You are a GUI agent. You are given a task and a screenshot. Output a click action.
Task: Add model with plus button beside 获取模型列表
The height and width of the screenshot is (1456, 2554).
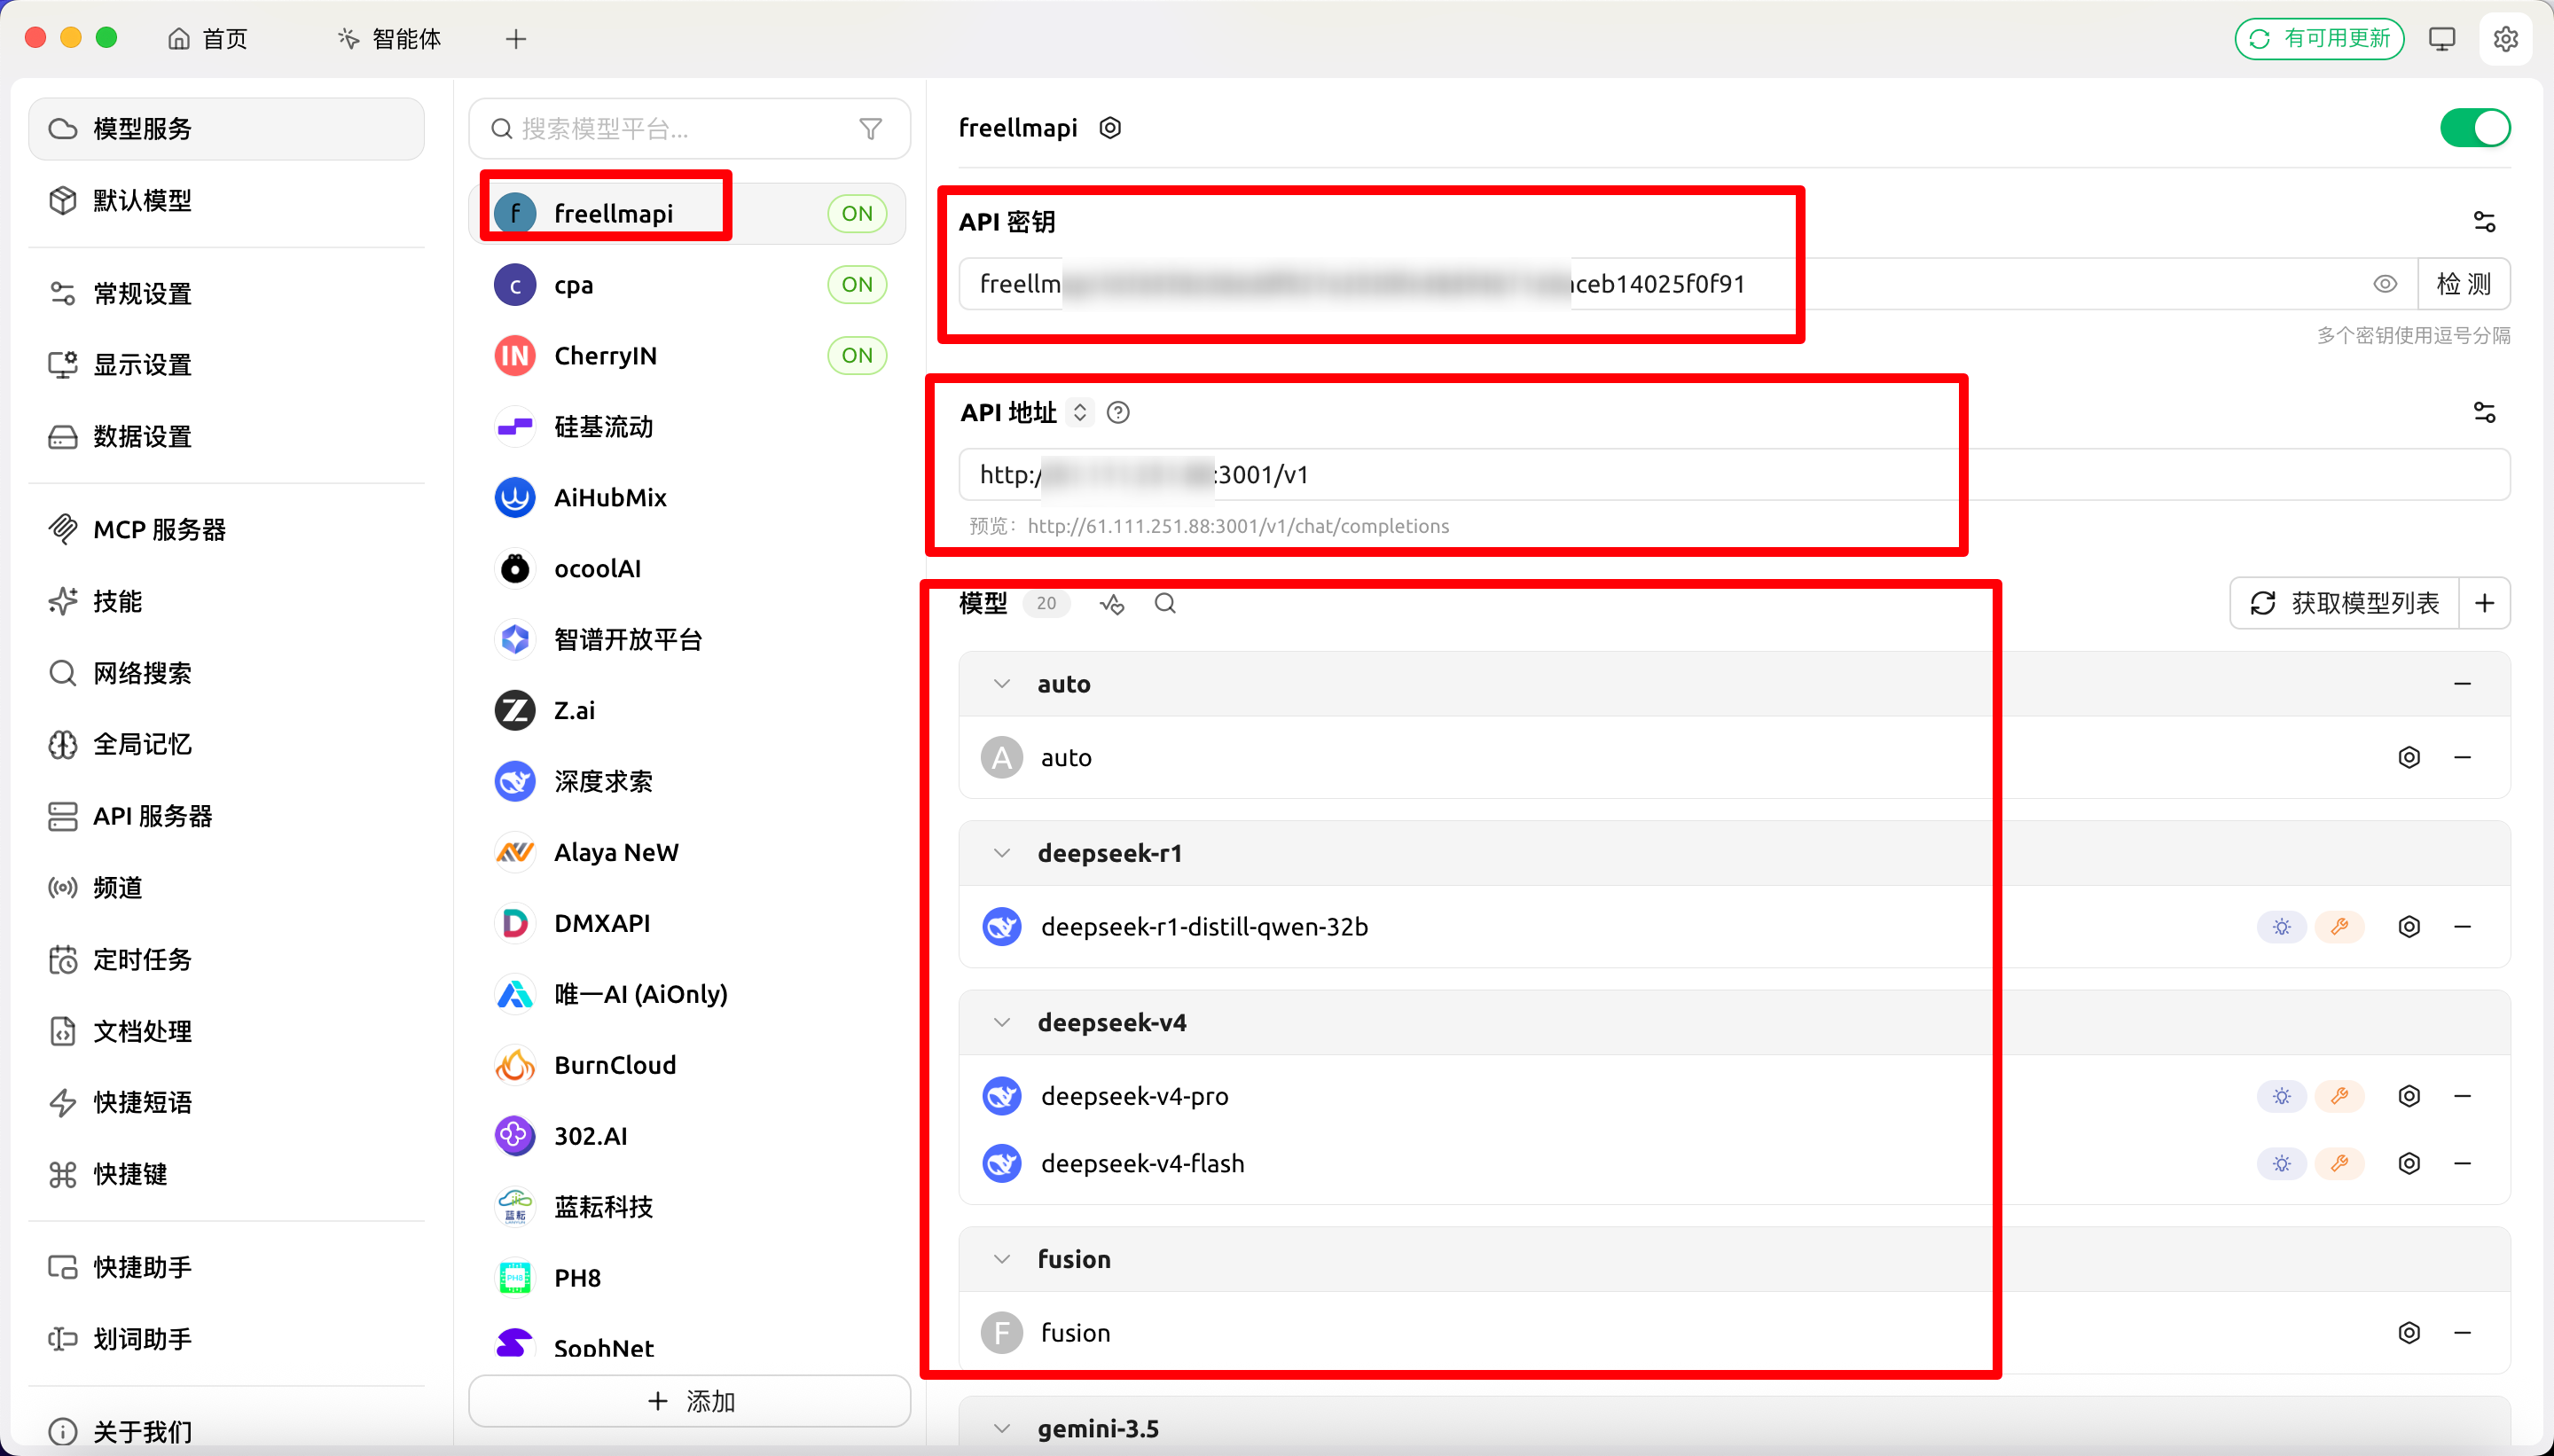(2484, 603)
